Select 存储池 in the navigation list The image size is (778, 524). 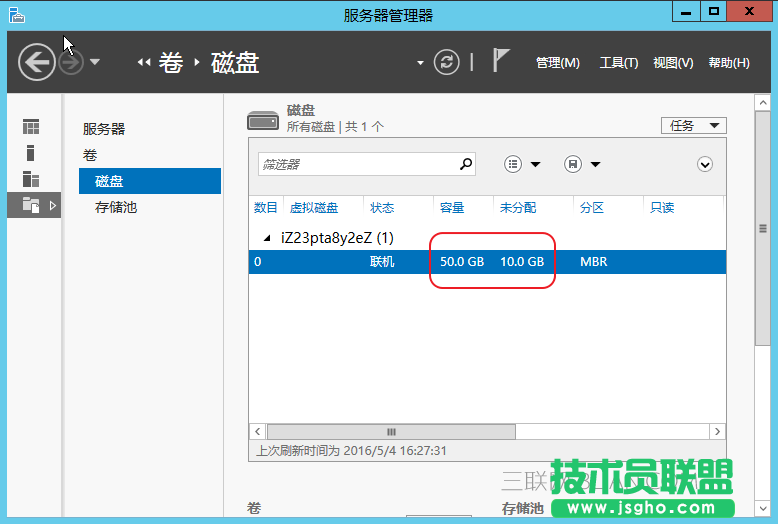[x=116, y=207]
